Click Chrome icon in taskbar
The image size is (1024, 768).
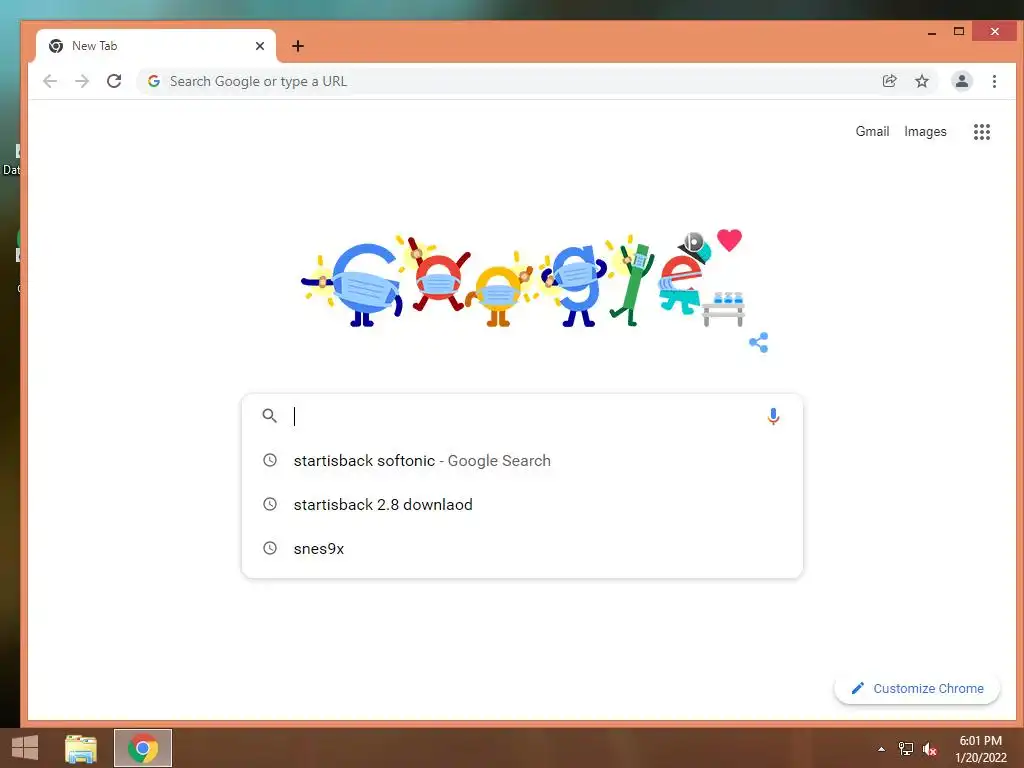pyautogui.click(x=143, y=748)
